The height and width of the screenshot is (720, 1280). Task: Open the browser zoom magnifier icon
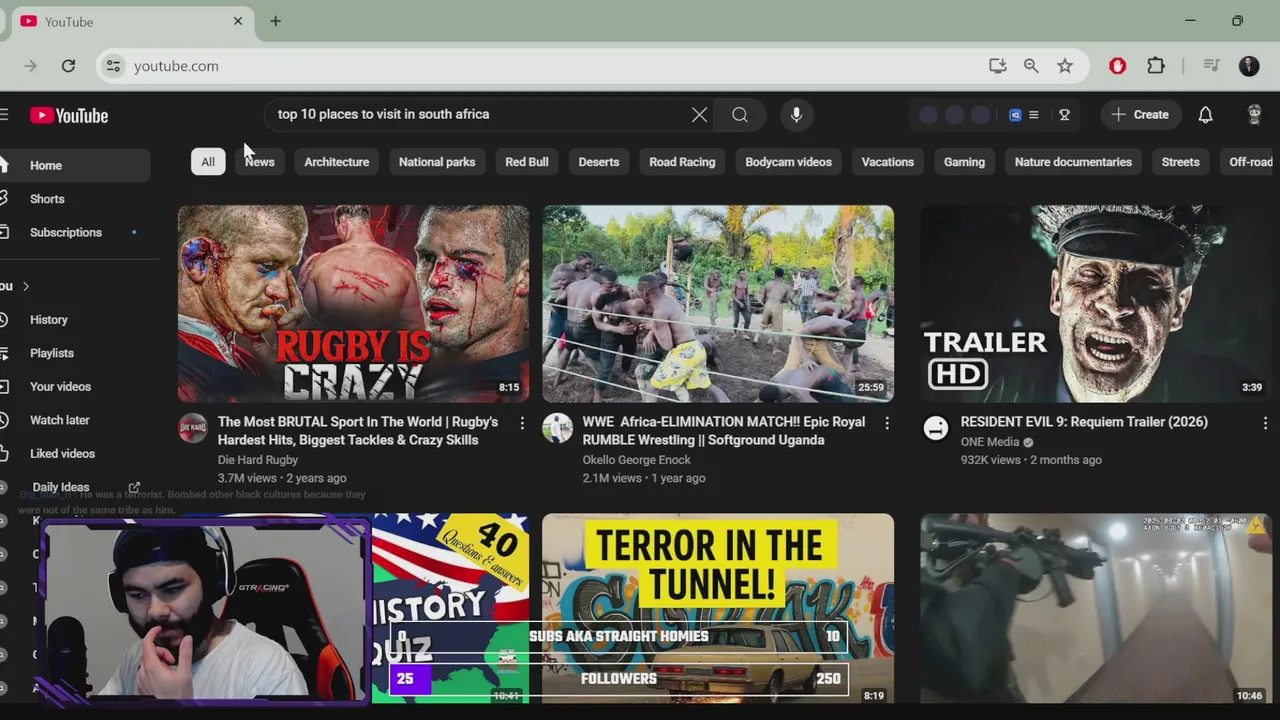[x=1031, y=66]
